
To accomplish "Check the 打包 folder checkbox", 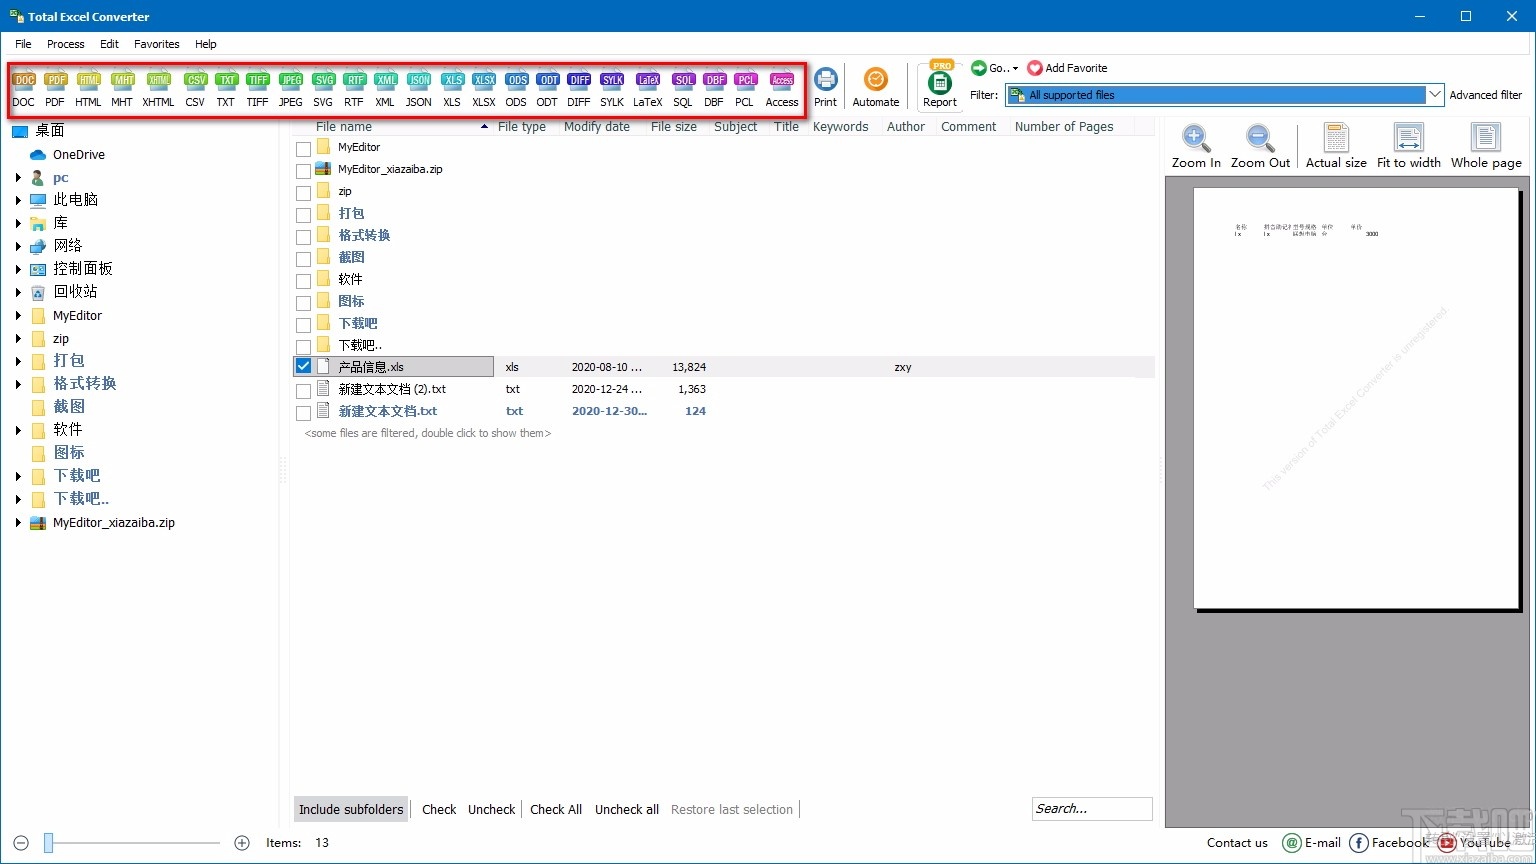I will point(303,215).
